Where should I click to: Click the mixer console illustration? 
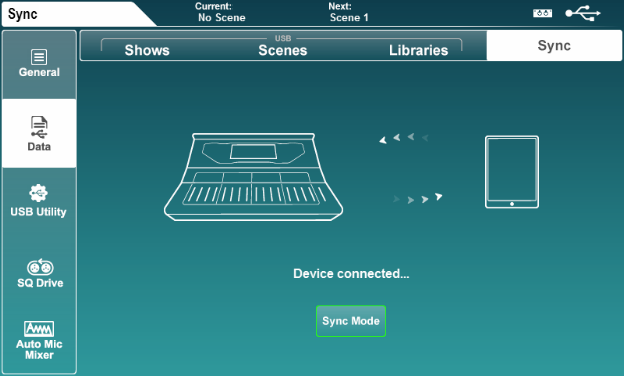254,177
